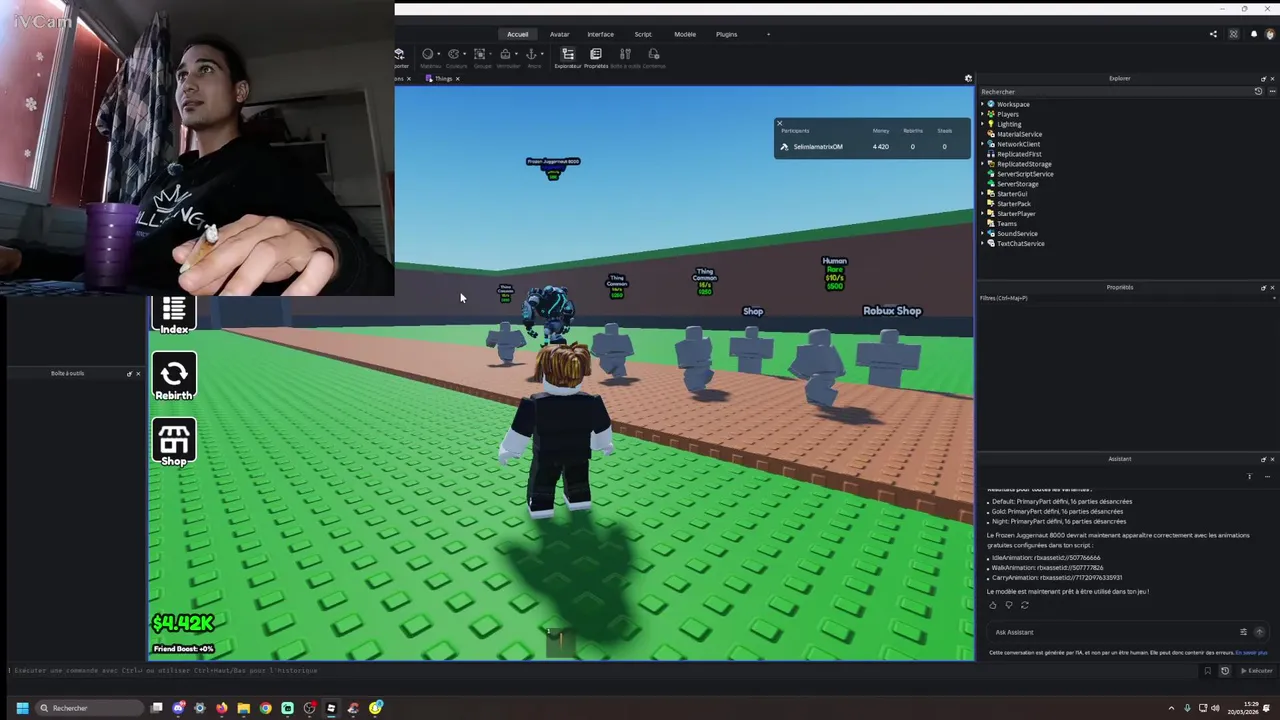
Task: Open the Plugins ribbon tab
Action: click(727, 34)
